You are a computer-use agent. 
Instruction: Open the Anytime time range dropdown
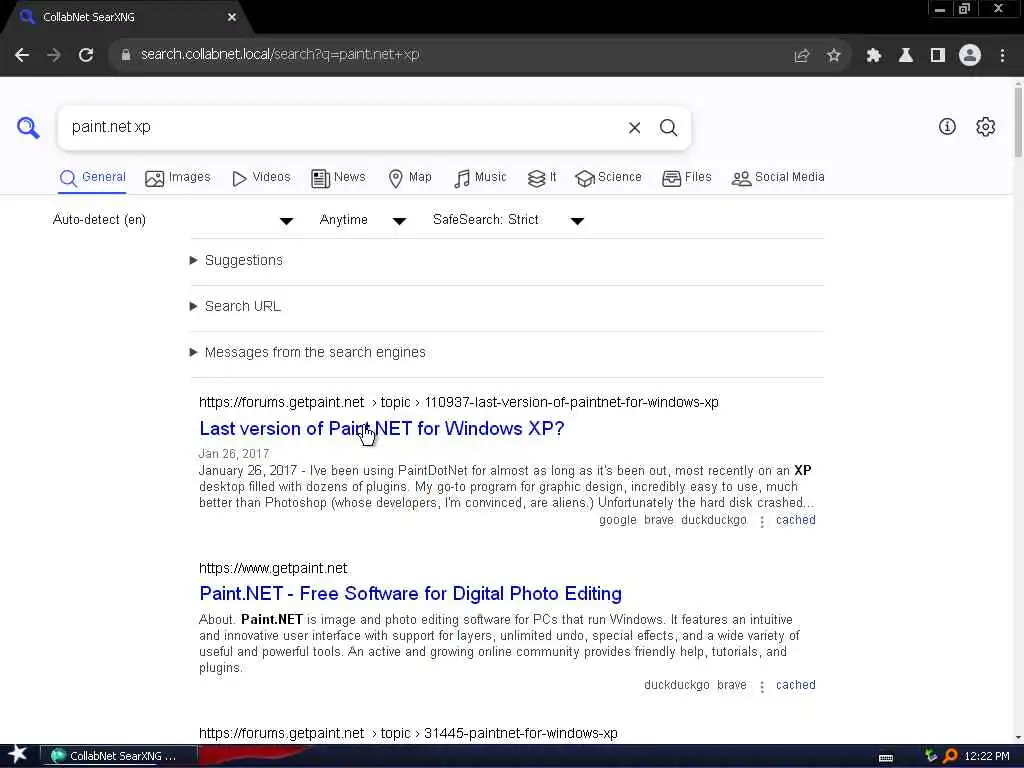click(x=363, y=220)
